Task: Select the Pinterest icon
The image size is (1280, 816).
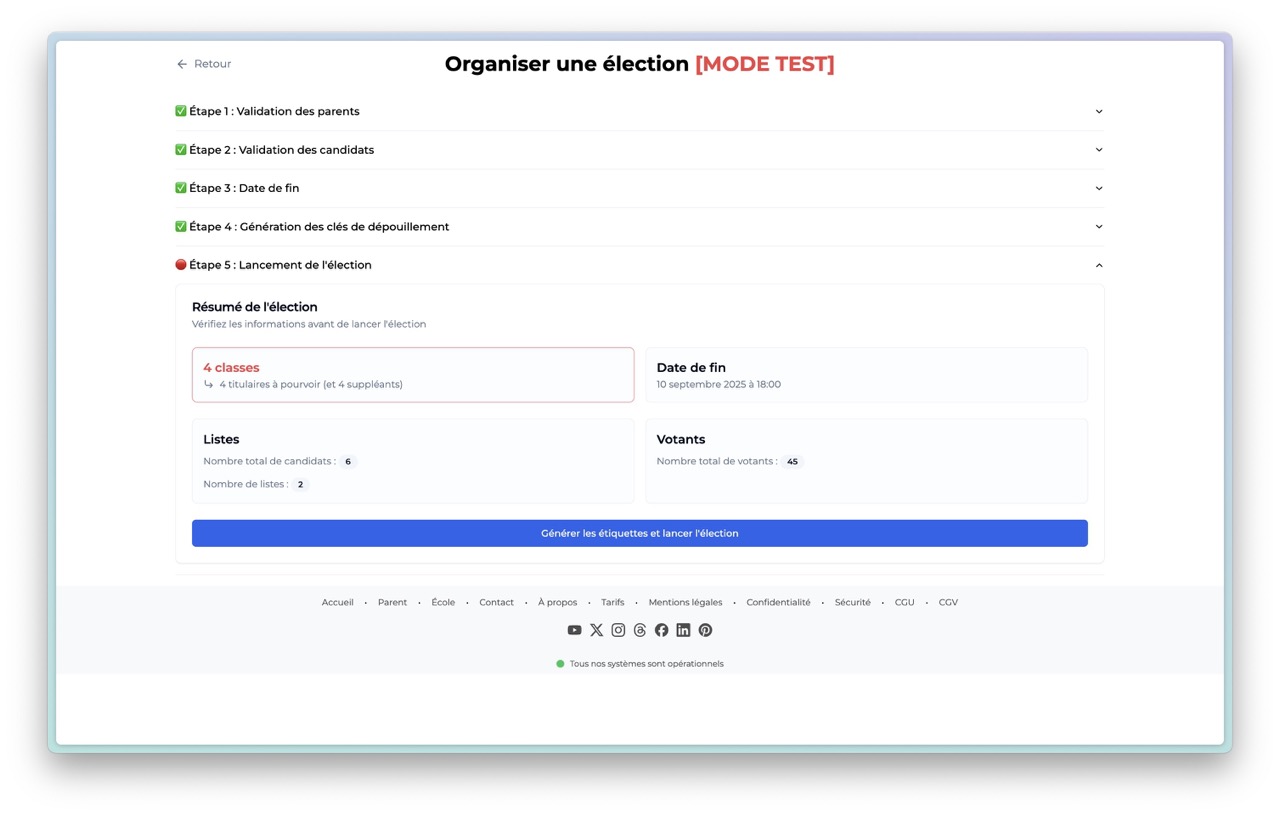Action: click(x=705, y=629)
